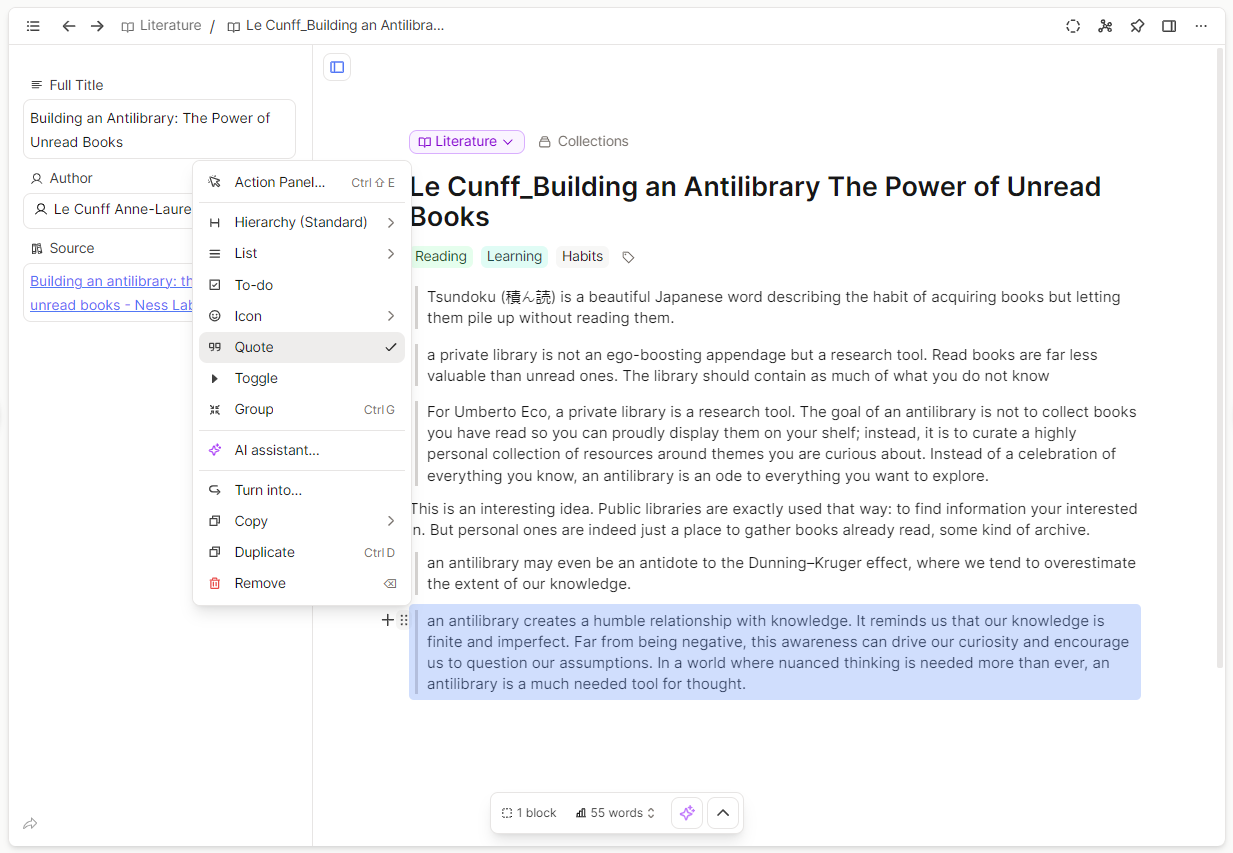Viewport: 1233px width, 853px height.
Task: Click the 'a private library is not' quote
Action: 774,365
